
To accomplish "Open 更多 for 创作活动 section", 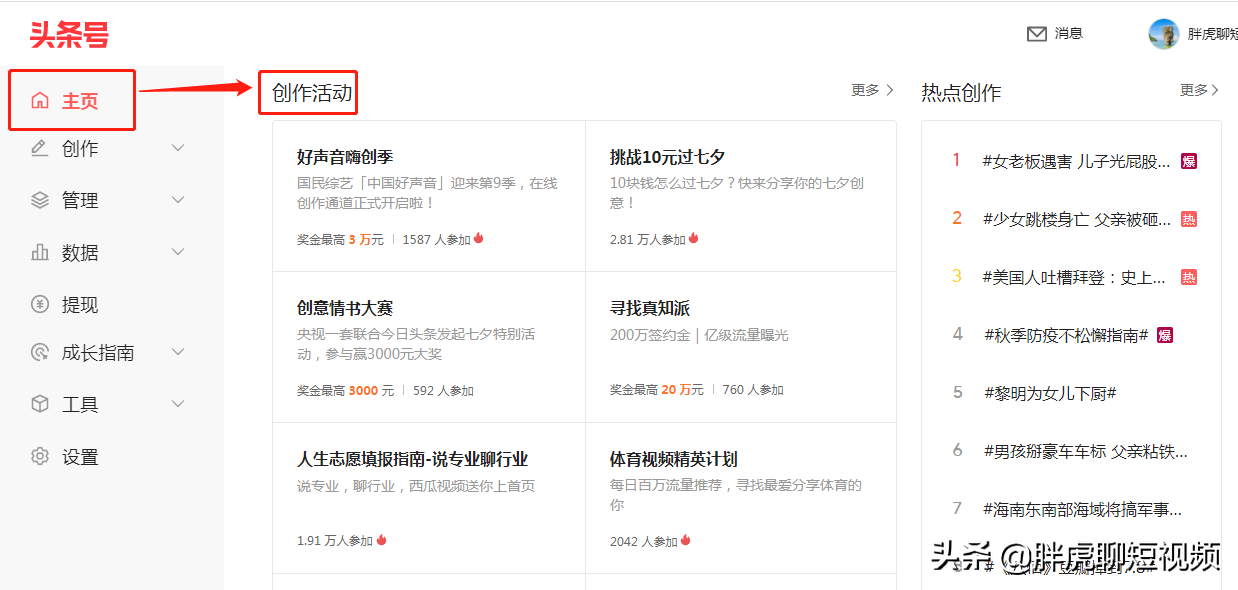I will (x=872, y=90).
